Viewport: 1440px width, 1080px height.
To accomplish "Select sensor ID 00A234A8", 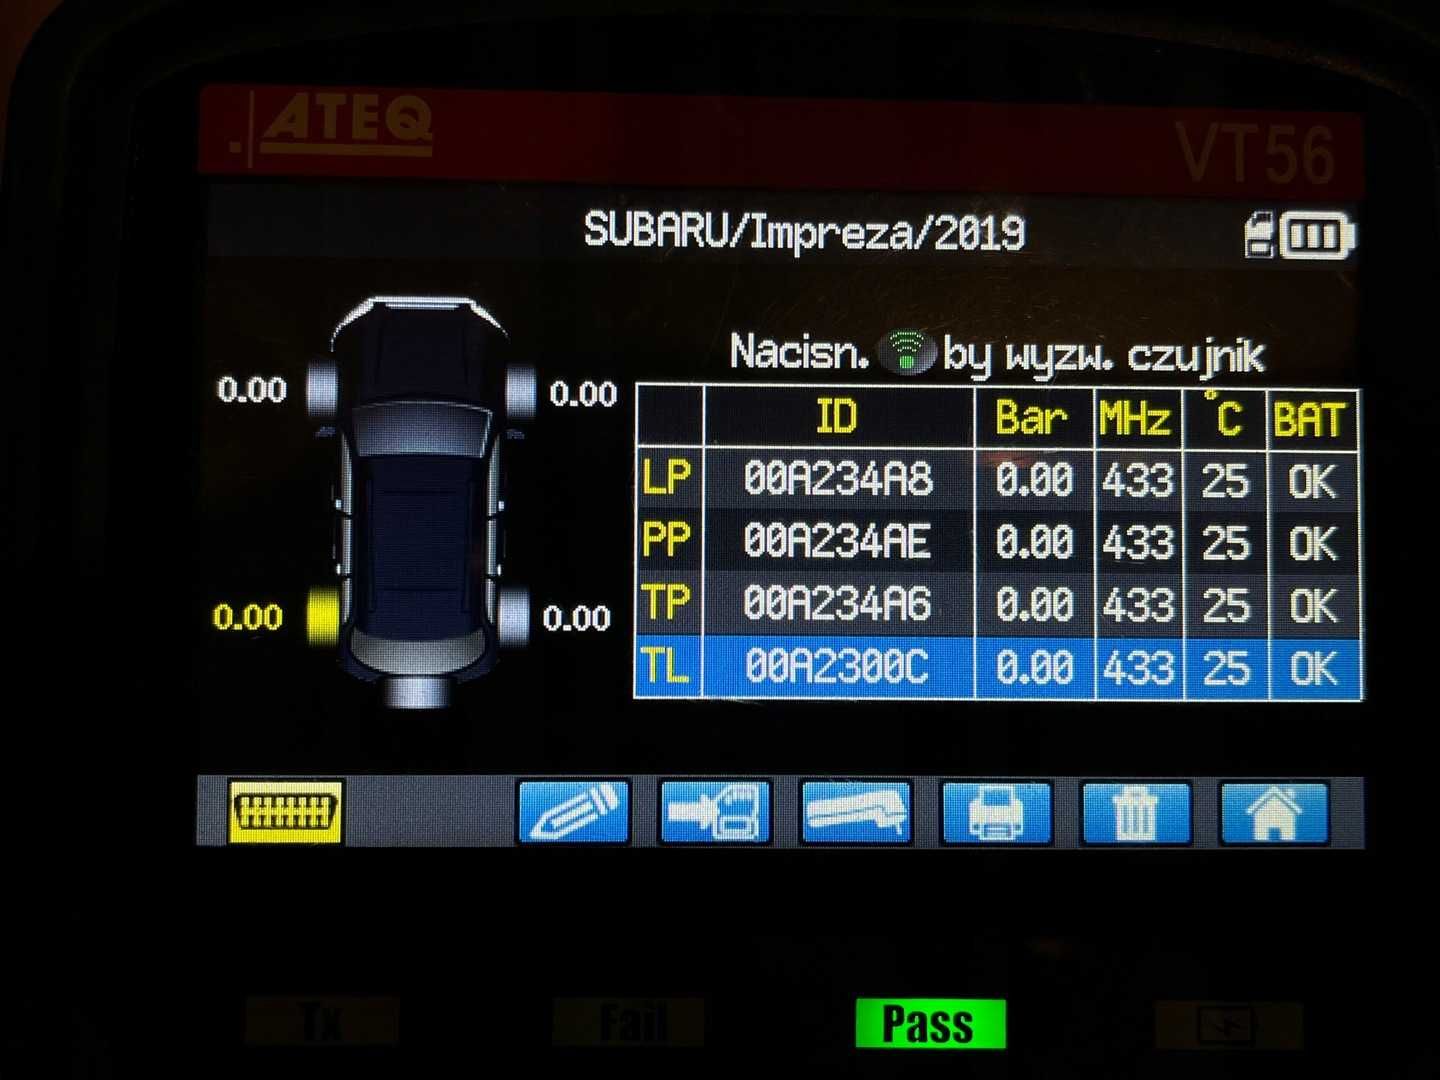I will (838, 480).
